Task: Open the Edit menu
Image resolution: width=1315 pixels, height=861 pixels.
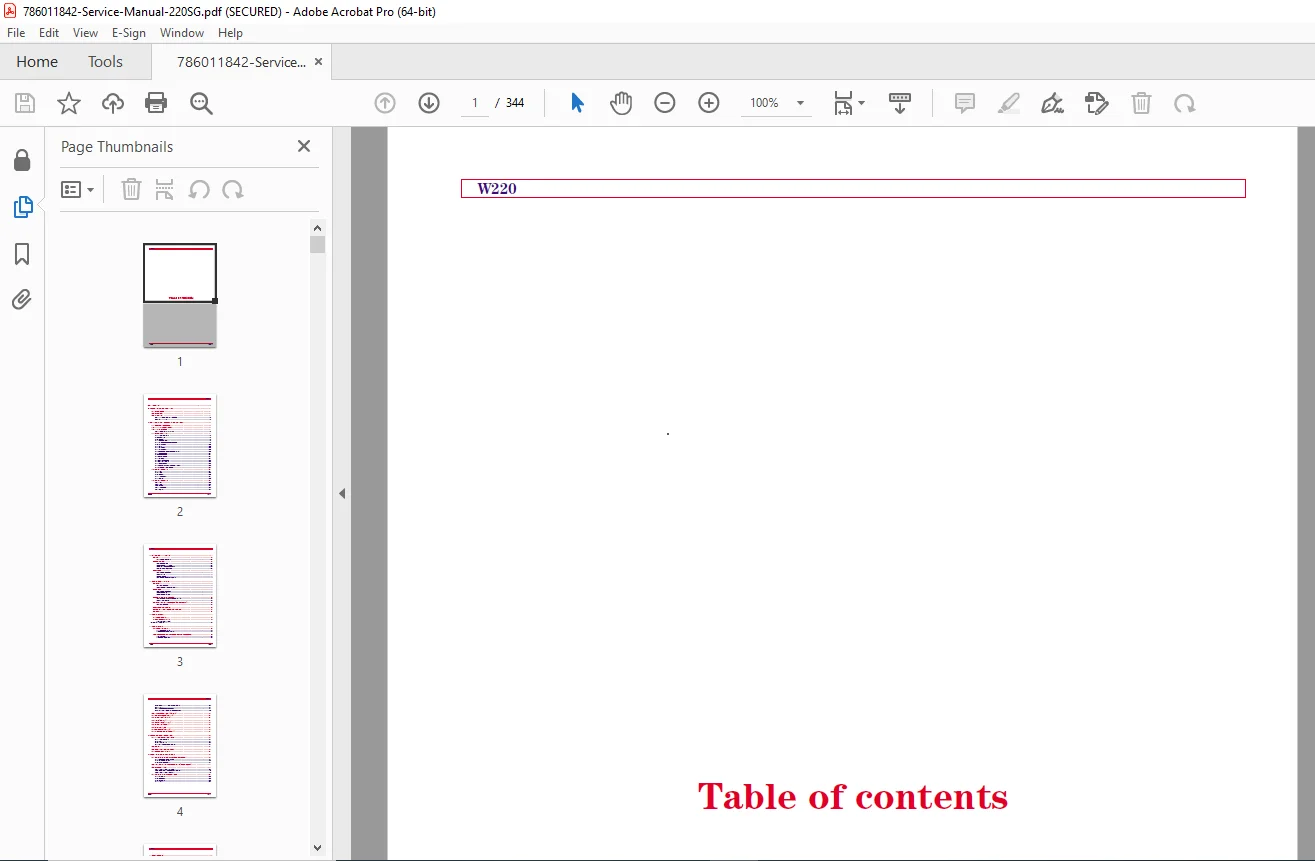Action: pos(49,33)
